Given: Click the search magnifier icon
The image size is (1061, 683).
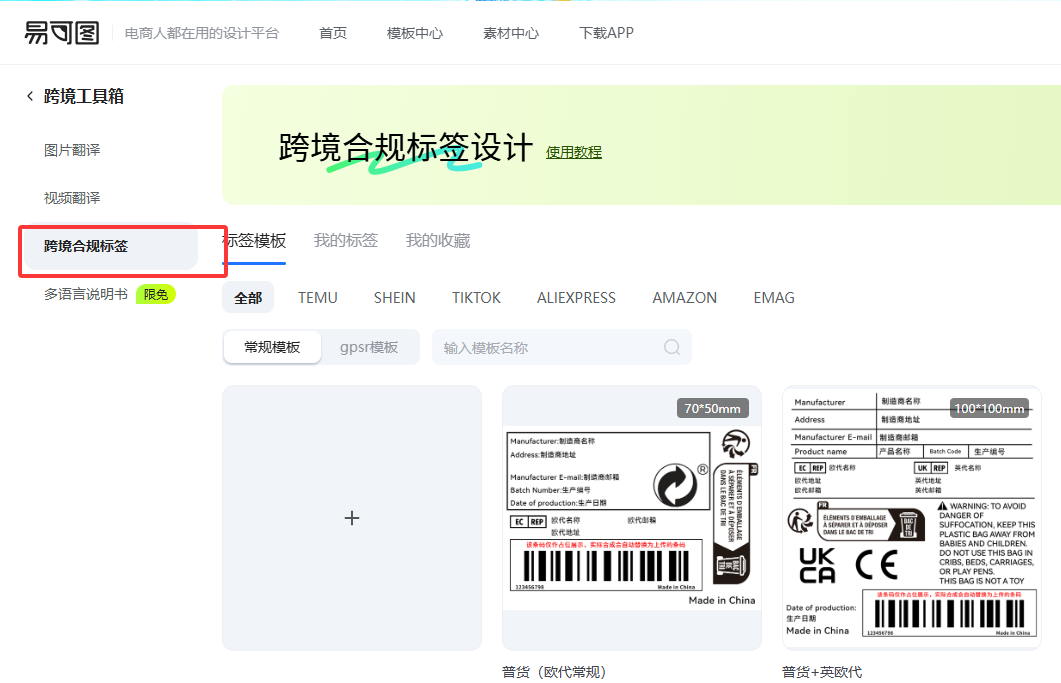Looking at the screenshot, I should pos(672,347).
